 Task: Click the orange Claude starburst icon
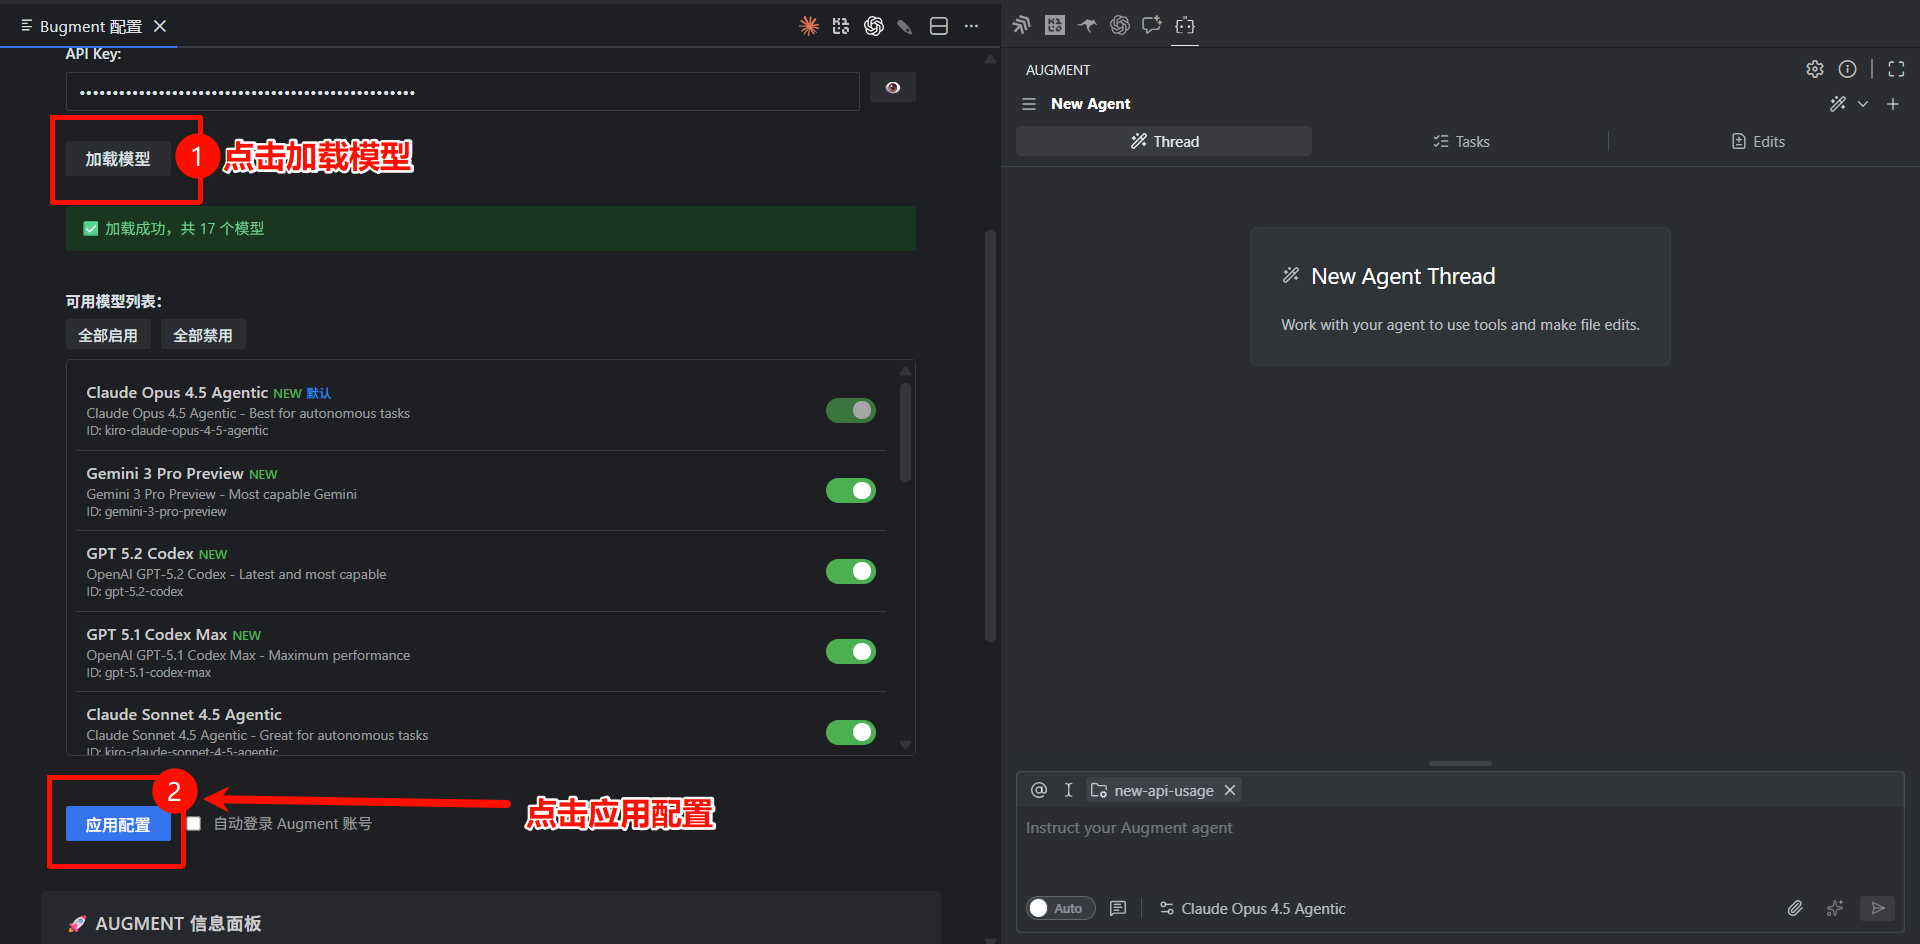[809, 26]
